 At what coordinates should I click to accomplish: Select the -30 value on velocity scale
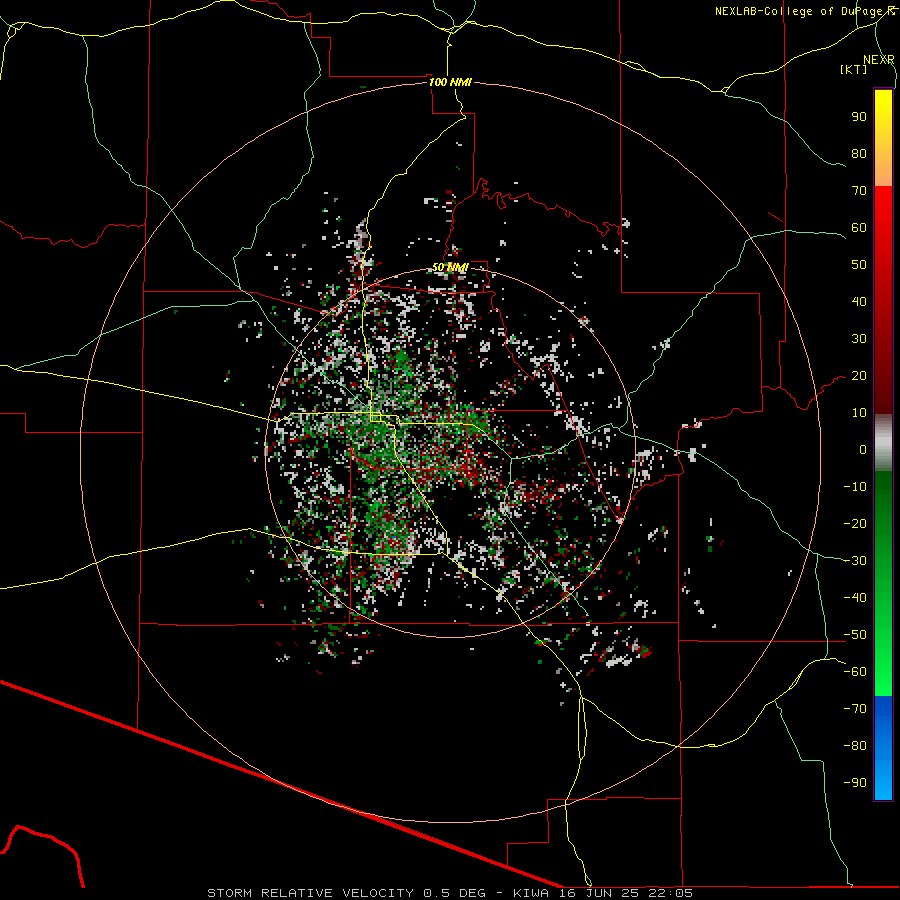pyautogui.click(x=855, y=561)
